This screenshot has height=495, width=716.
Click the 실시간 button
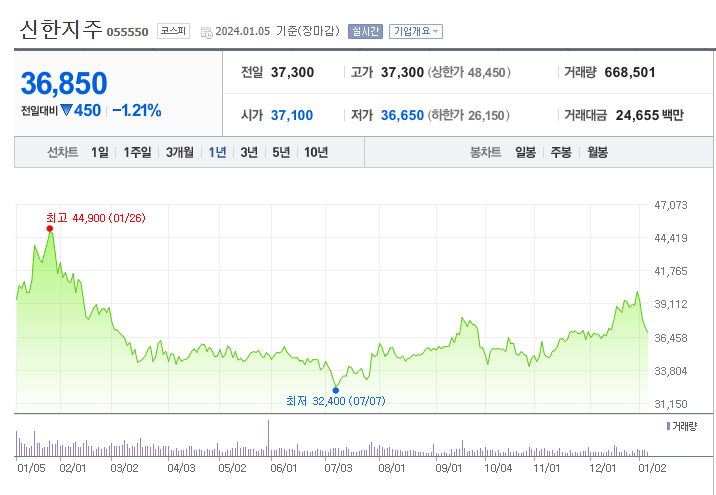[365, 32]
